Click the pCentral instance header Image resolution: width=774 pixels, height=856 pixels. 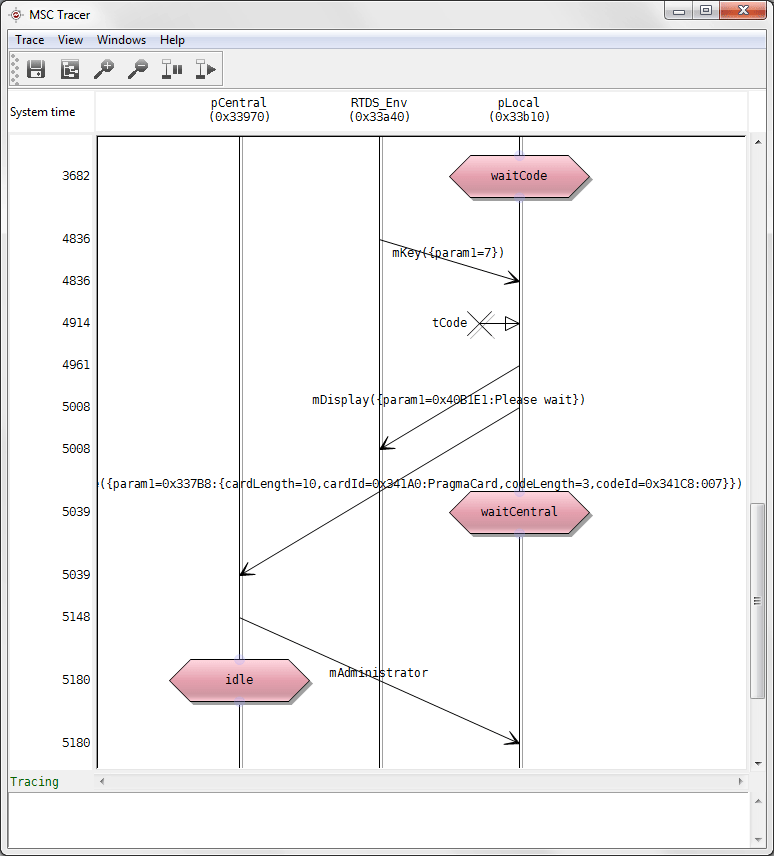[x=239, y=110]
